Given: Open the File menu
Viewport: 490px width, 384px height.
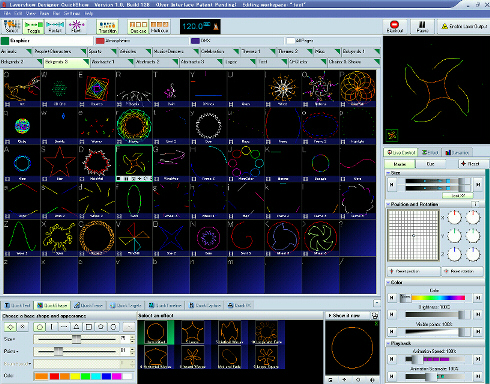Looking at the screenshot, I should [x=7, y=14].
